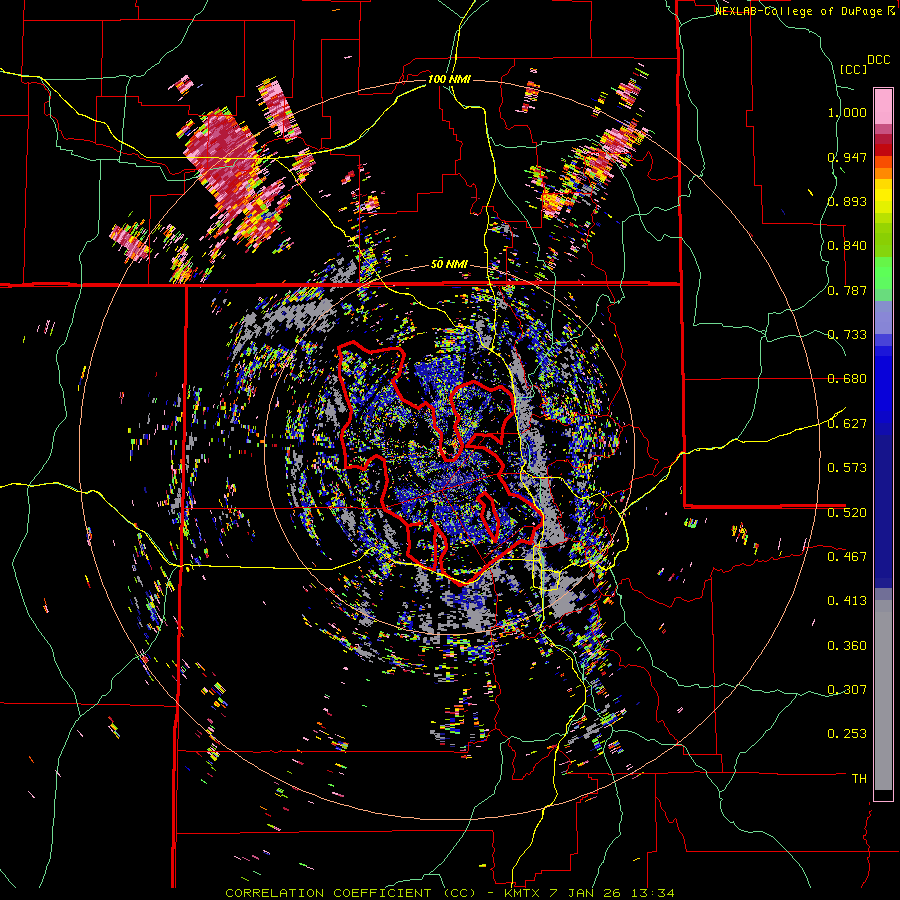Viewport: 900px width, 900px height.
Task: Pick the pink top segment of color bar
Action: [x=883, y=106]
